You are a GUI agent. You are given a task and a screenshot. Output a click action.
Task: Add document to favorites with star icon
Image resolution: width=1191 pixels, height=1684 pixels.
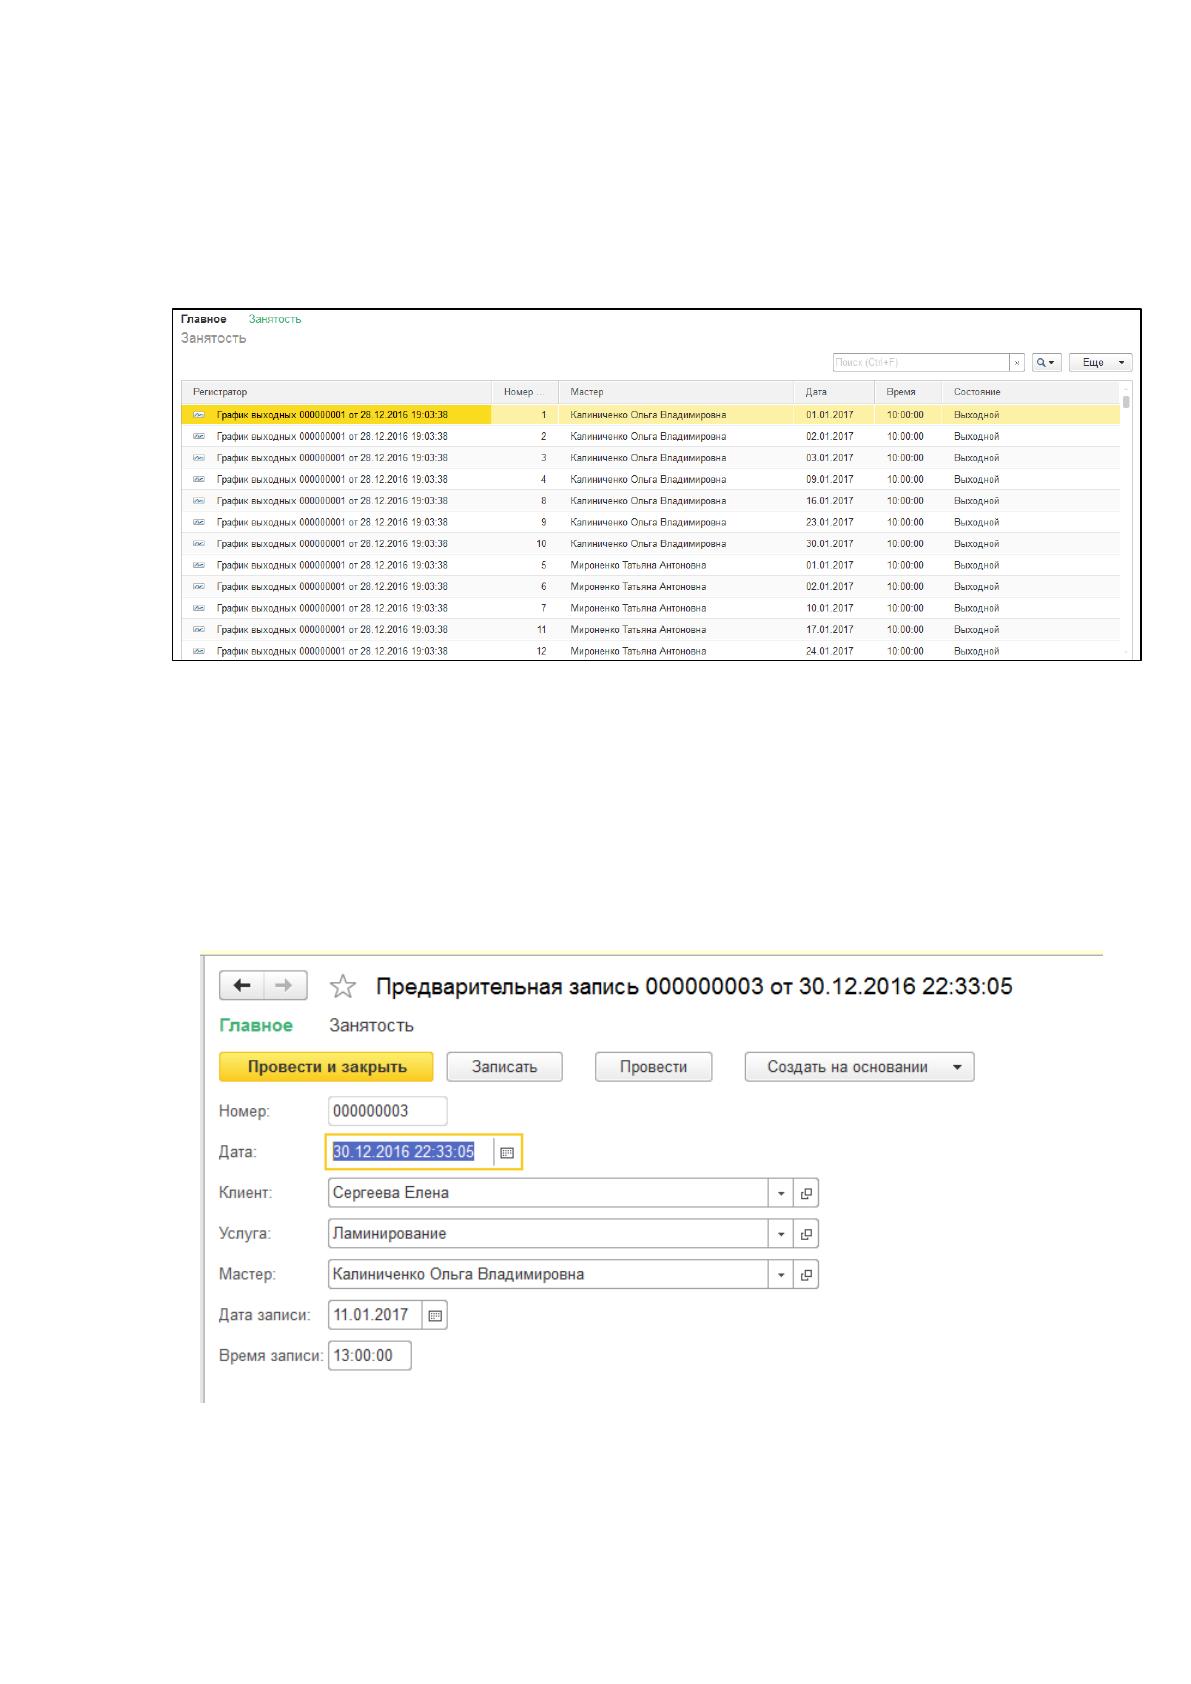[343, 987]
